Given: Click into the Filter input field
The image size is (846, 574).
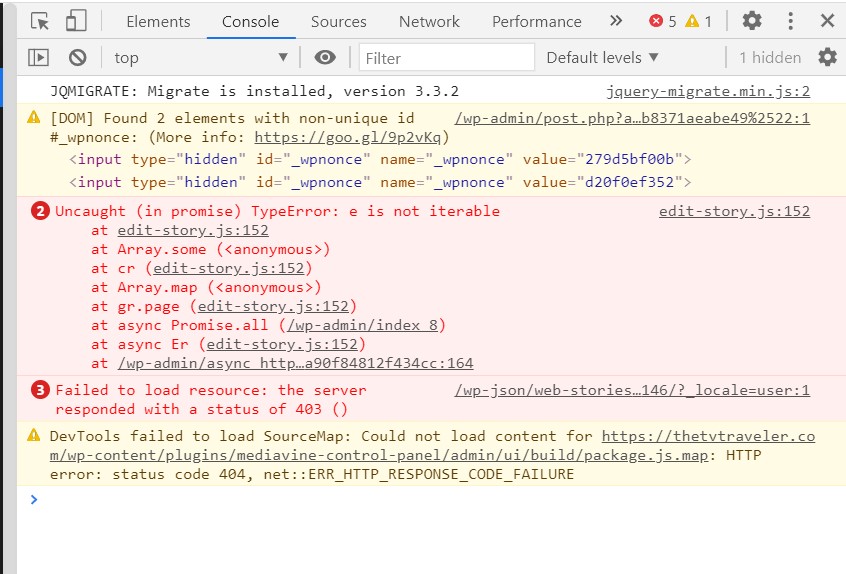Looking at the screenshot, I should click(x=440, y=58).
